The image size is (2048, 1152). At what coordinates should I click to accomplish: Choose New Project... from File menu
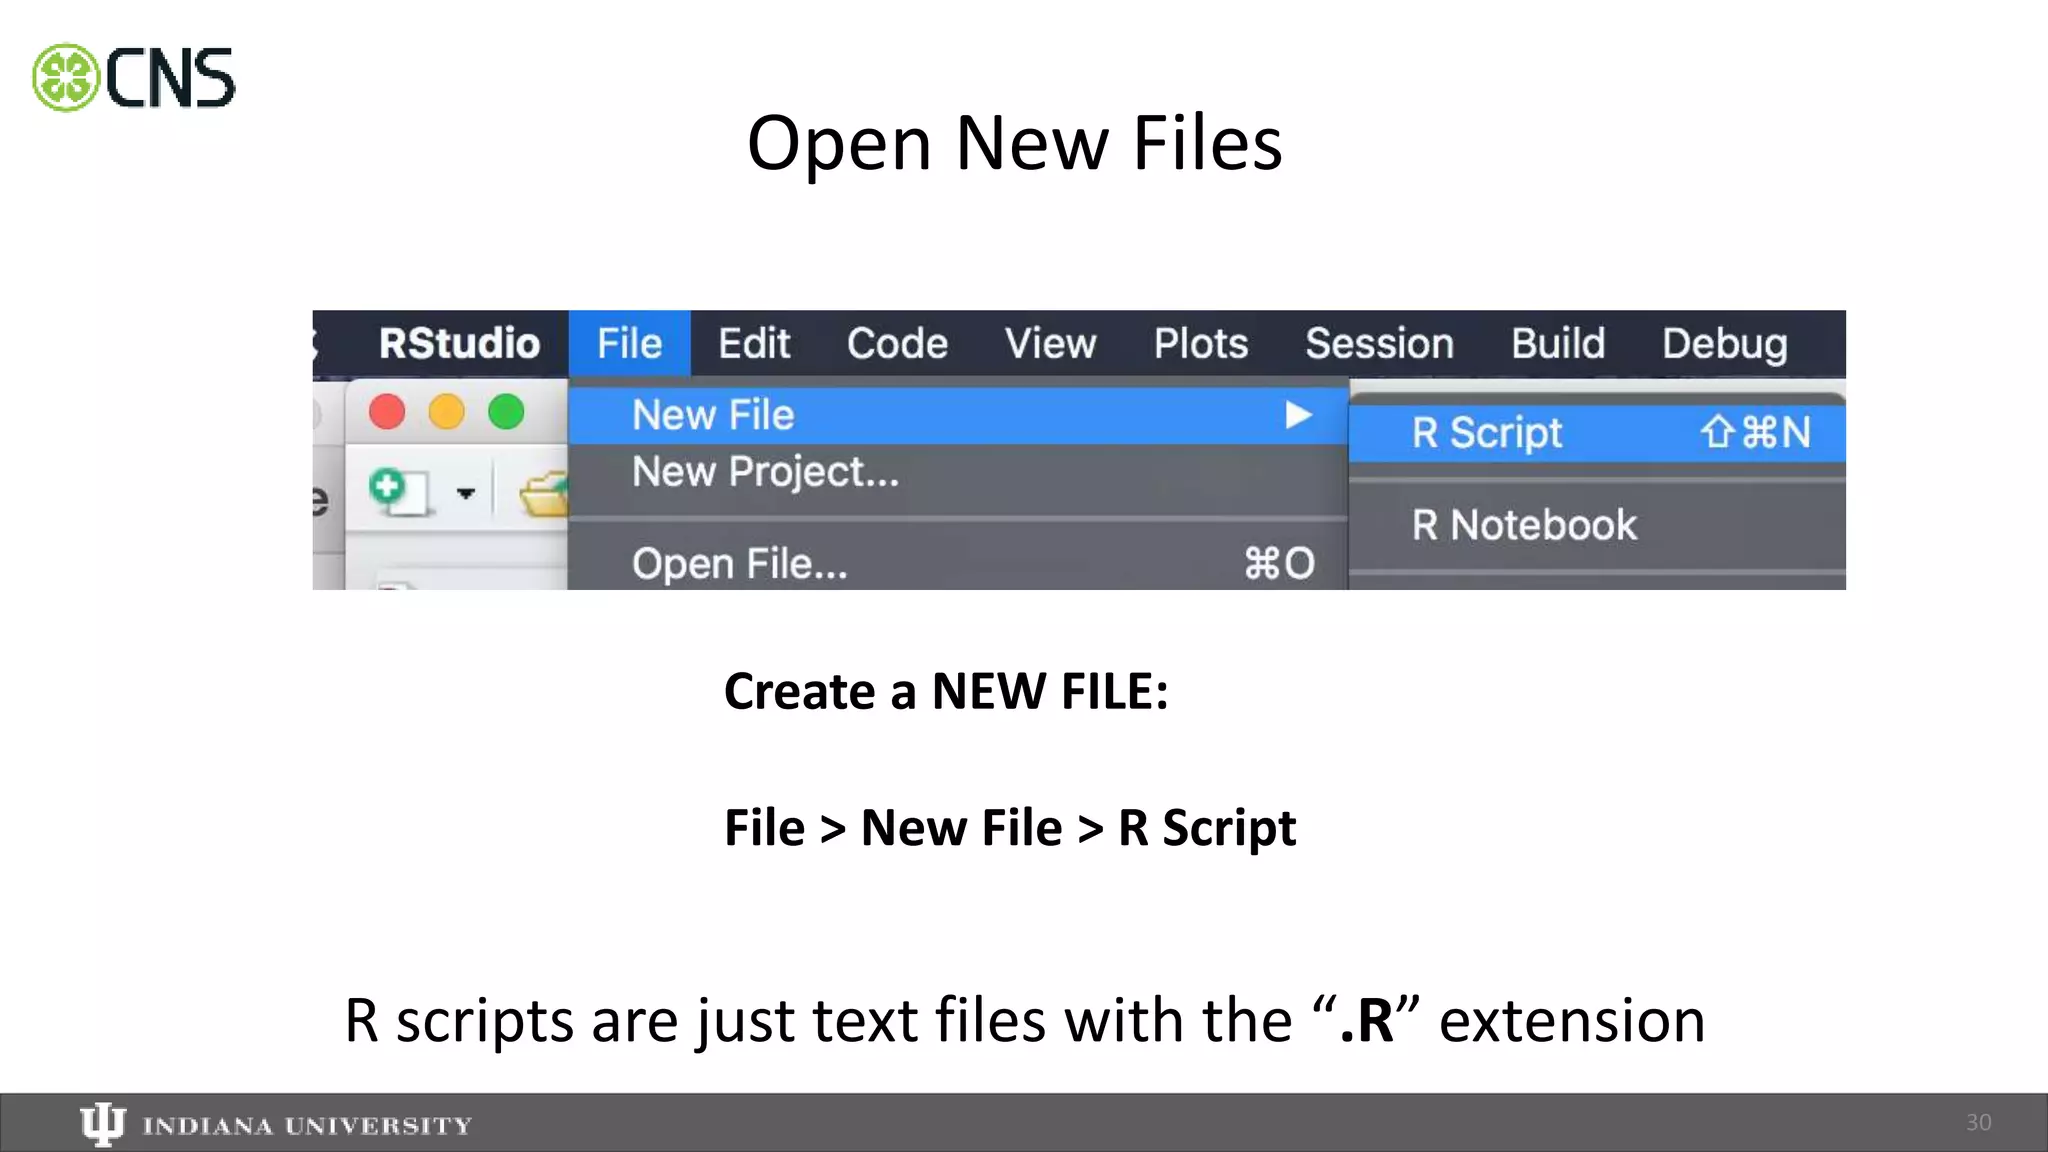(958, 472)
